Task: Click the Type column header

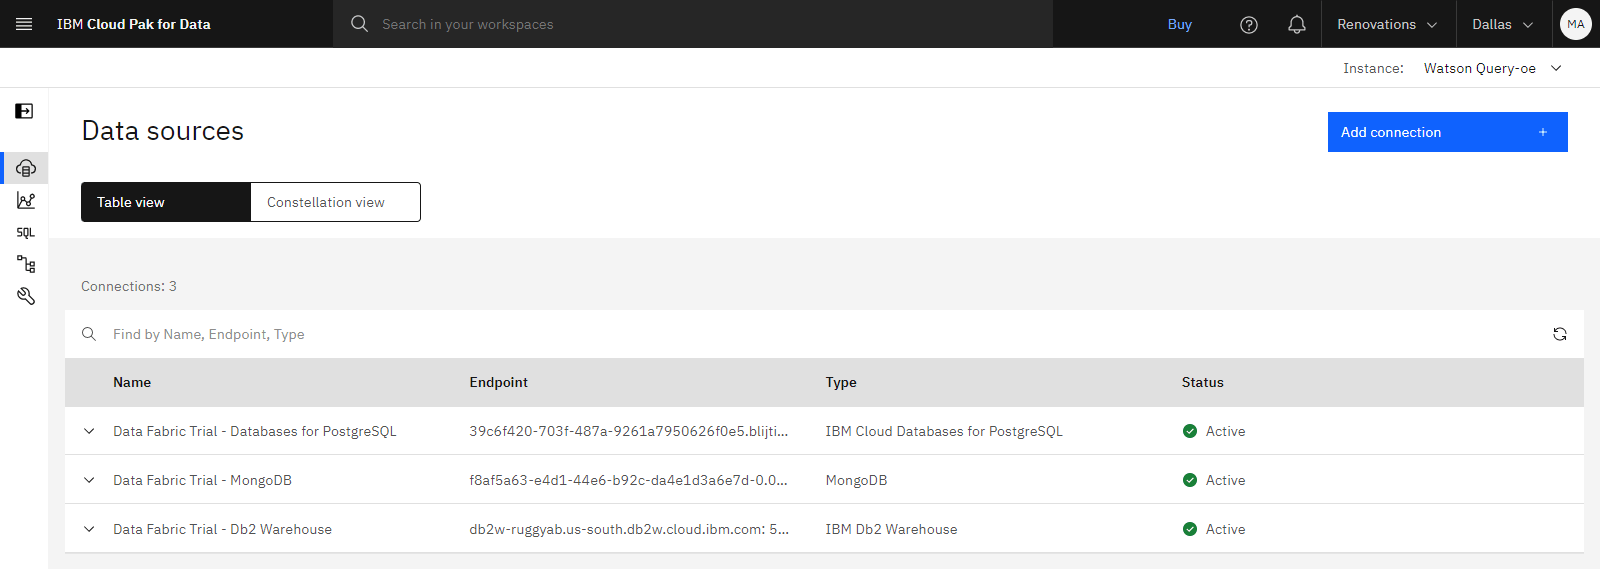Action: 841,382
